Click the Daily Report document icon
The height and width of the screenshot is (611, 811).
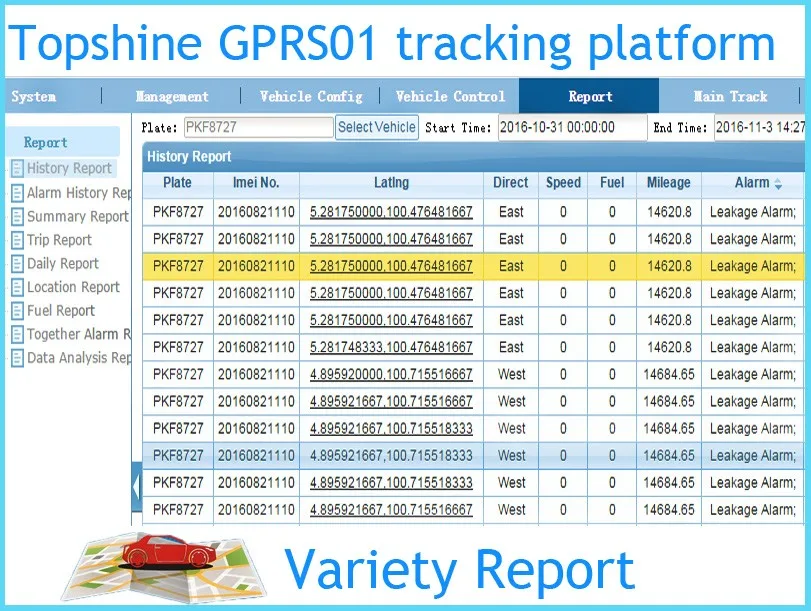pos(17,264)
